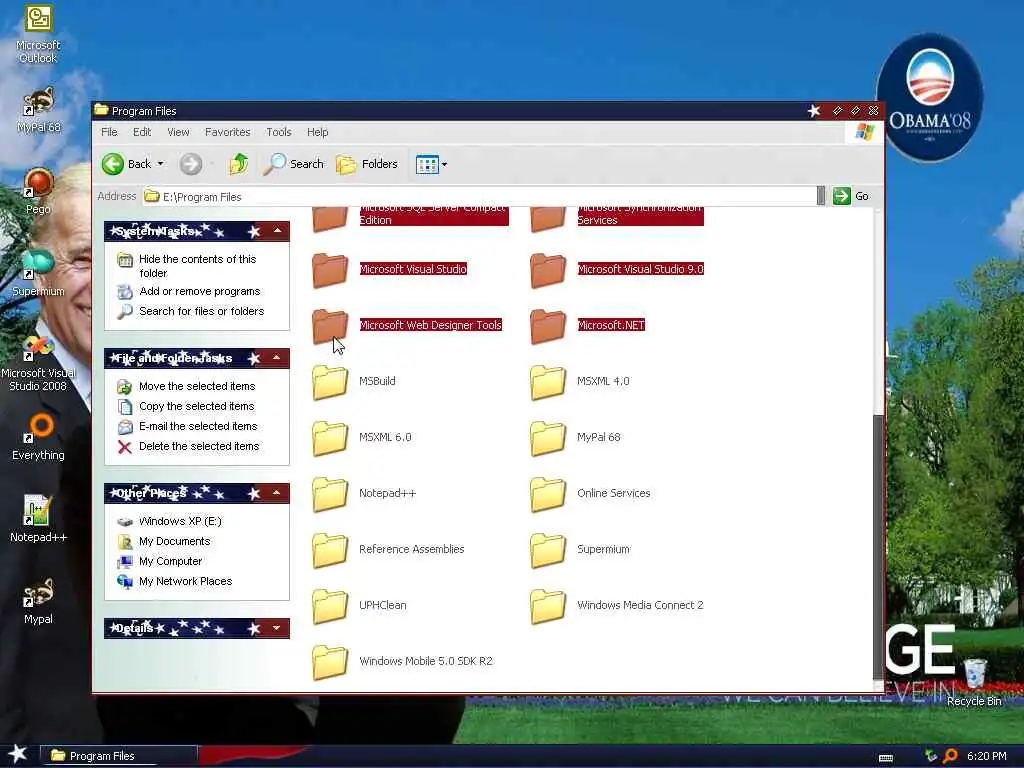Click the Program Files taskbar button
This screenshot has height=768, width=1024.
coord(119,756)
